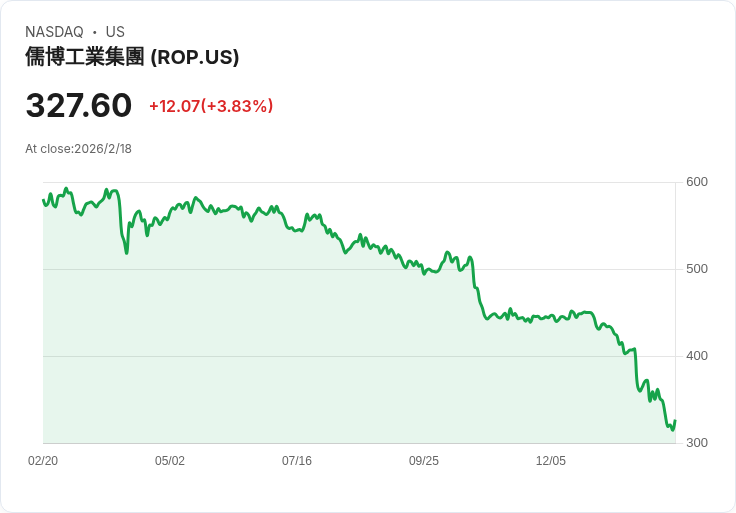Click the dot separator between NASDAQ and US

[94, 32]
